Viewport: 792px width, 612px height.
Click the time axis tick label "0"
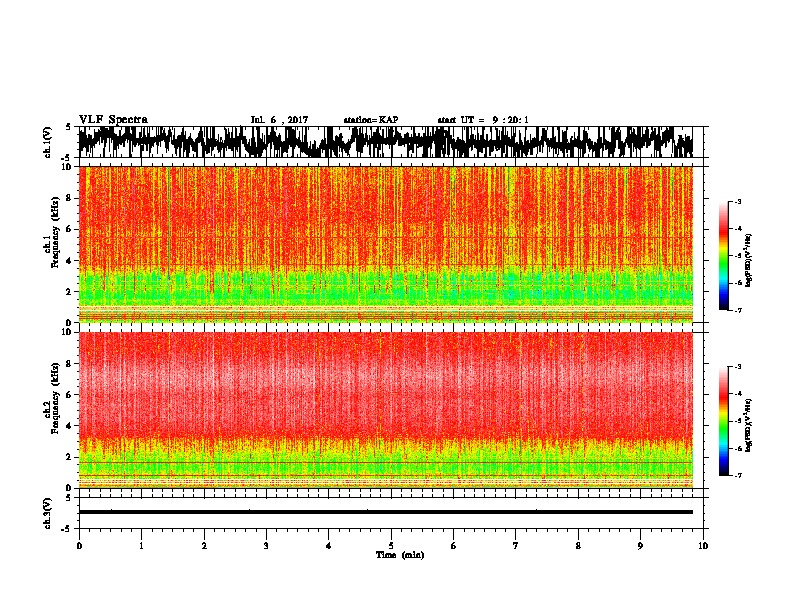pos(79,546)
